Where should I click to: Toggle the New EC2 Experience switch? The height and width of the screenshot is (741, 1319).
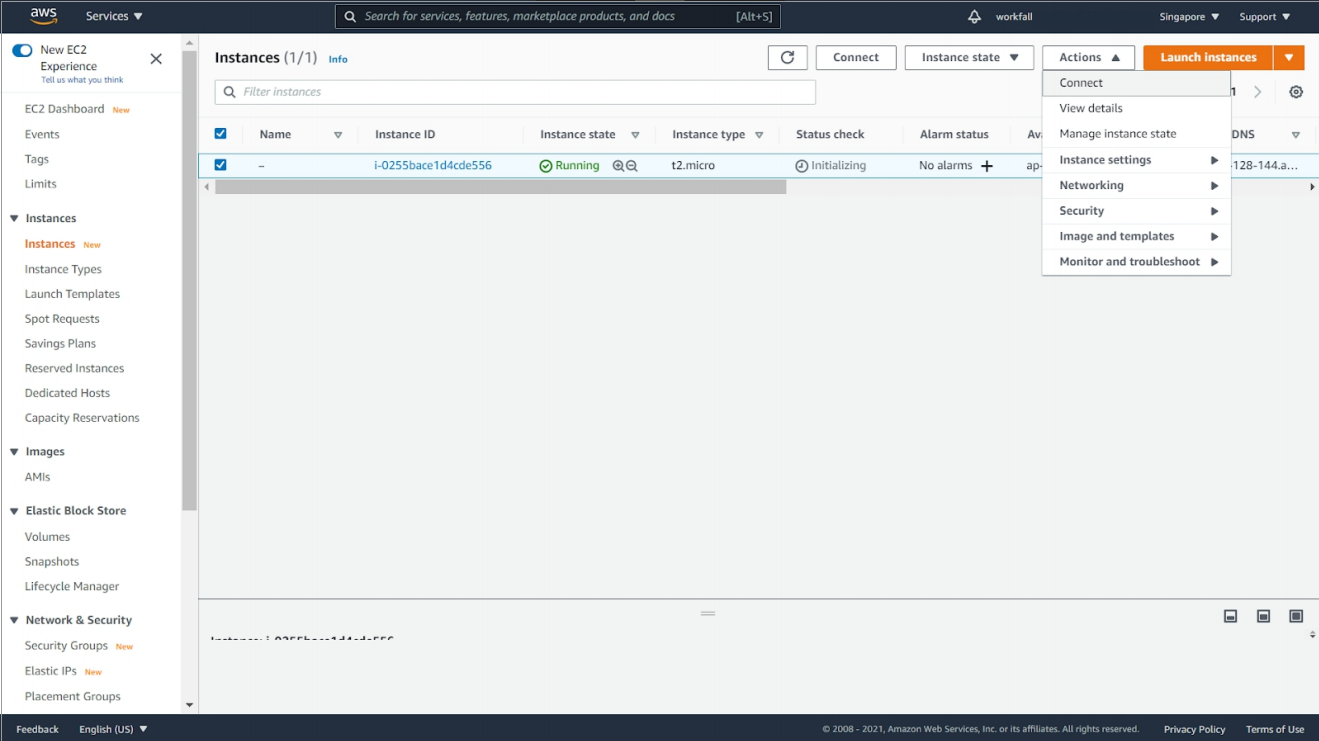[x=22, y=50]
